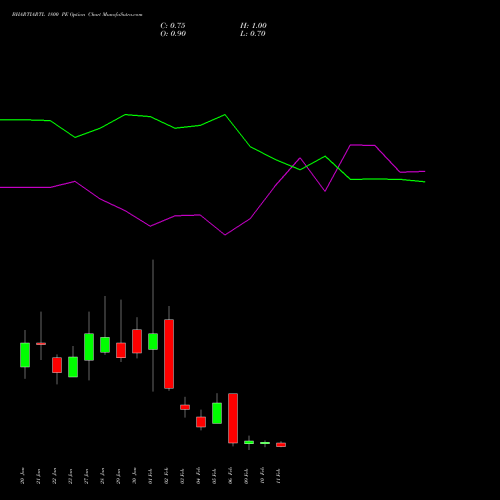This screenshot has height=500, width=500.
Task: Click the close value C: 0.75
Action: pos(173,26)
